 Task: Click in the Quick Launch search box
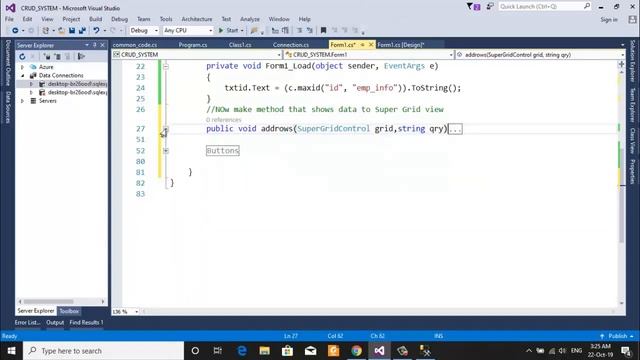point(544,7)
